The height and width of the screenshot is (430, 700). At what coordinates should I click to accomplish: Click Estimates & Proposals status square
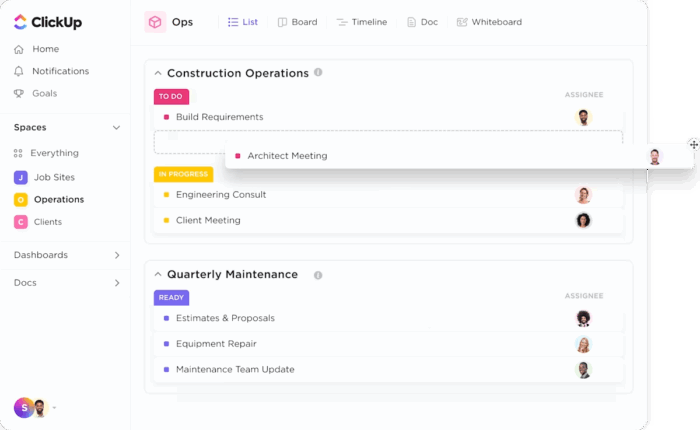click(x=167, y=318)
